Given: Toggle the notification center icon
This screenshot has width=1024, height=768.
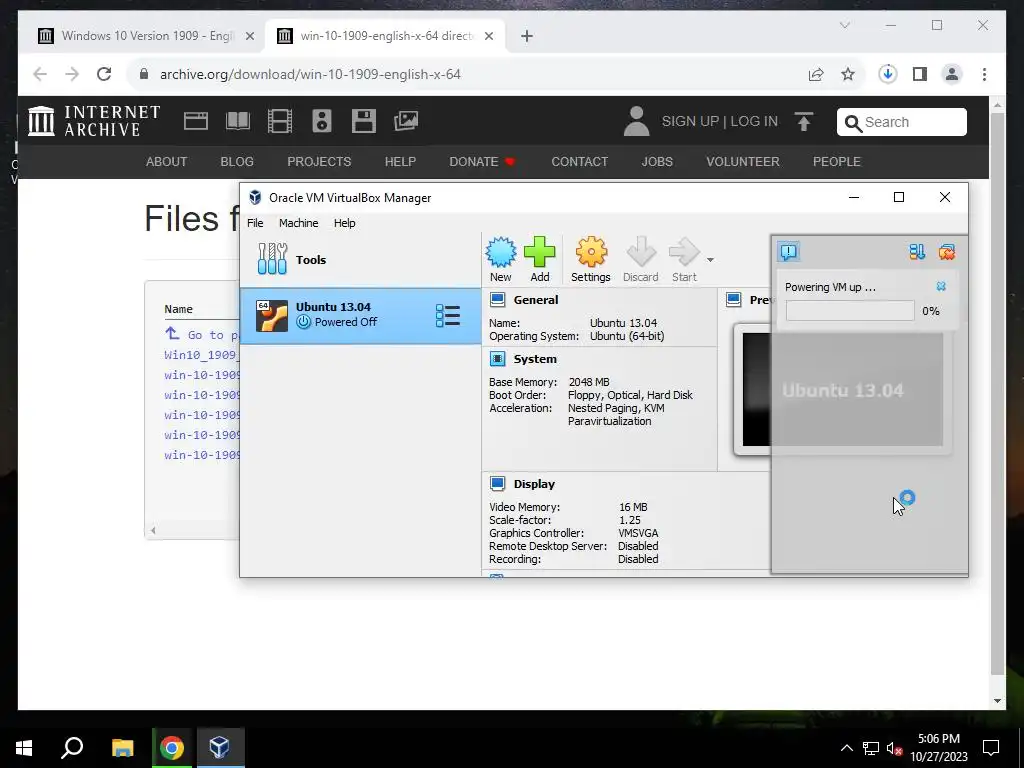Looking at the screenshot, I should point(788,251).
